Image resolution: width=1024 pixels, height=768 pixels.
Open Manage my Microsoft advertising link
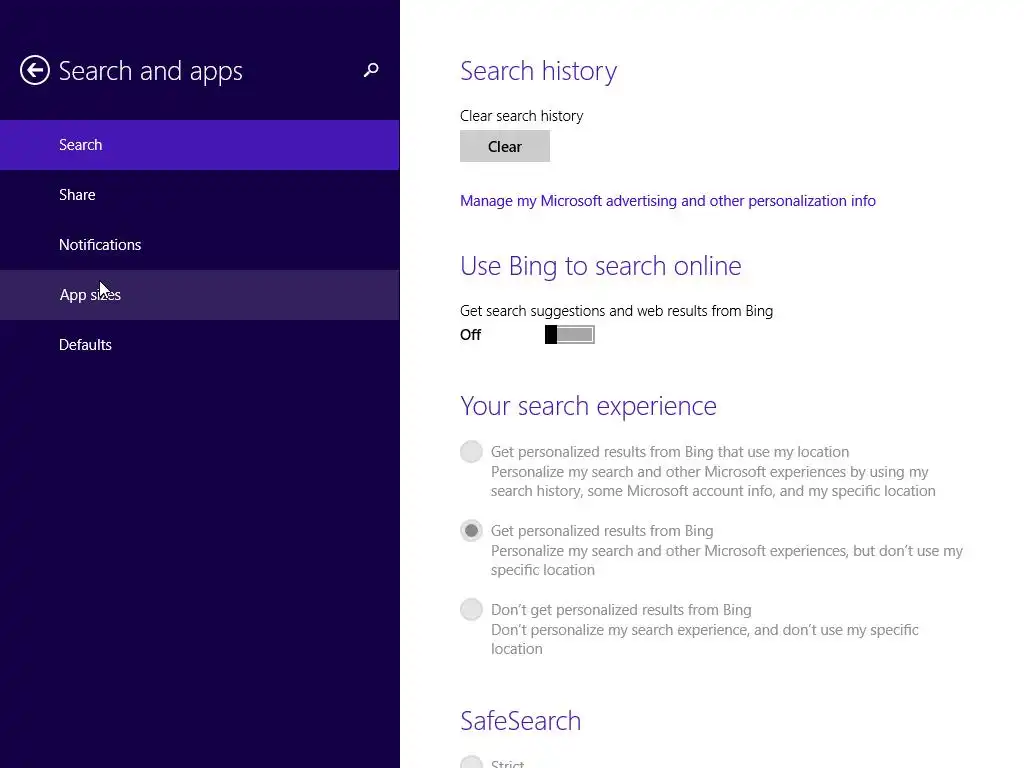pyautogui.click(x=667, y=201)
